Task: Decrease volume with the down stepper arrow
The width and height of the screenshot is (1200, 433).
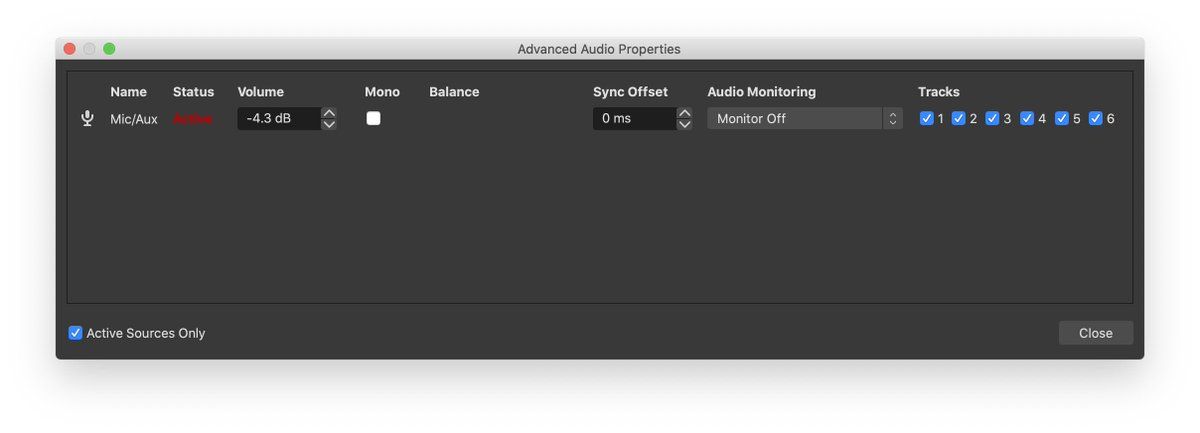Action: tap(329, 124)
